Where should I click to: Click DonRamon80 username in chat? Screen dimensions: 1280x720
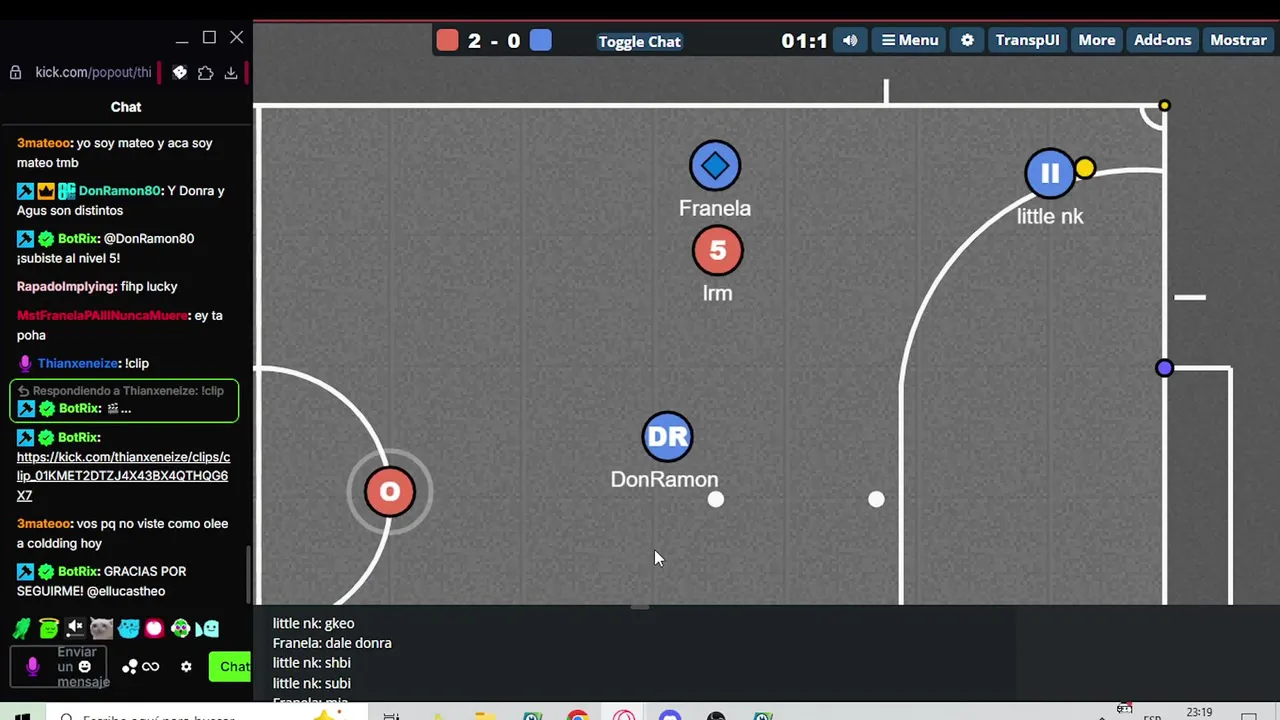pyautogui.click(x=120, y=191)
